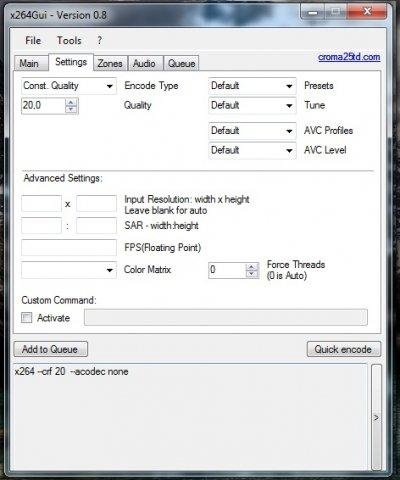Viewport: 400px width, 480px height.
Task: Click the Quality value field showing 20.0
Action: click(x=43, y=106)
